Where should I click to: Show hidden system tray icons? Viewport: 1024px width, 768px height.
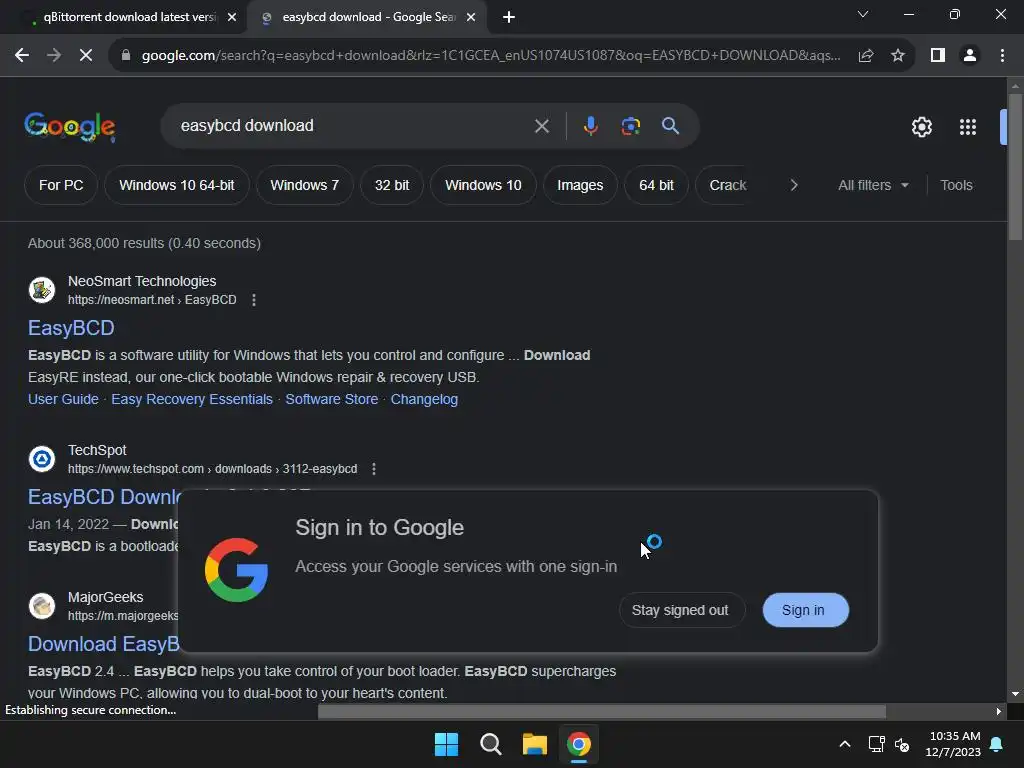click(844, 744)
